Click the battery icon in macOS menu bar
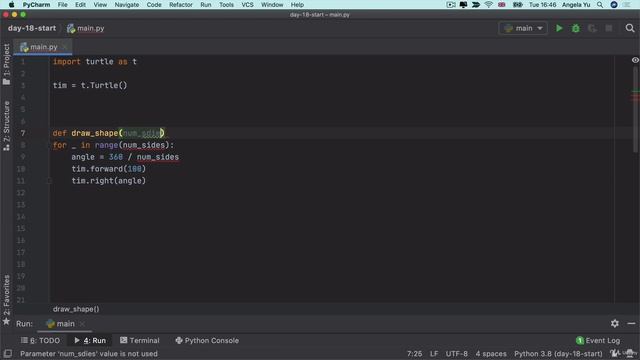The height and width of the screenshot is (360, 640). (517, 4)
